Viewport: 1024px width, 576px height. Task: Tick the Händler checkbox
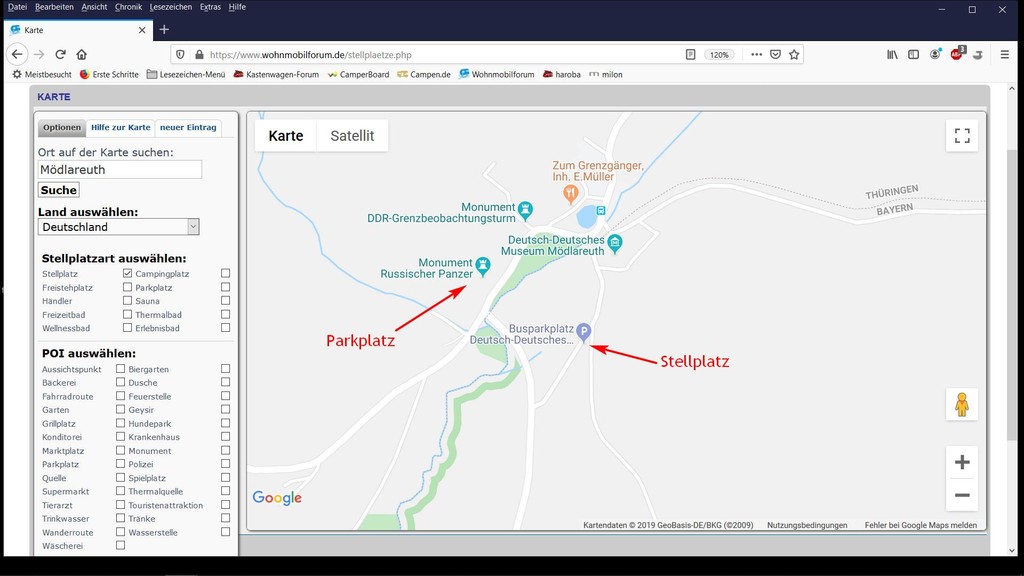(127, 300)
